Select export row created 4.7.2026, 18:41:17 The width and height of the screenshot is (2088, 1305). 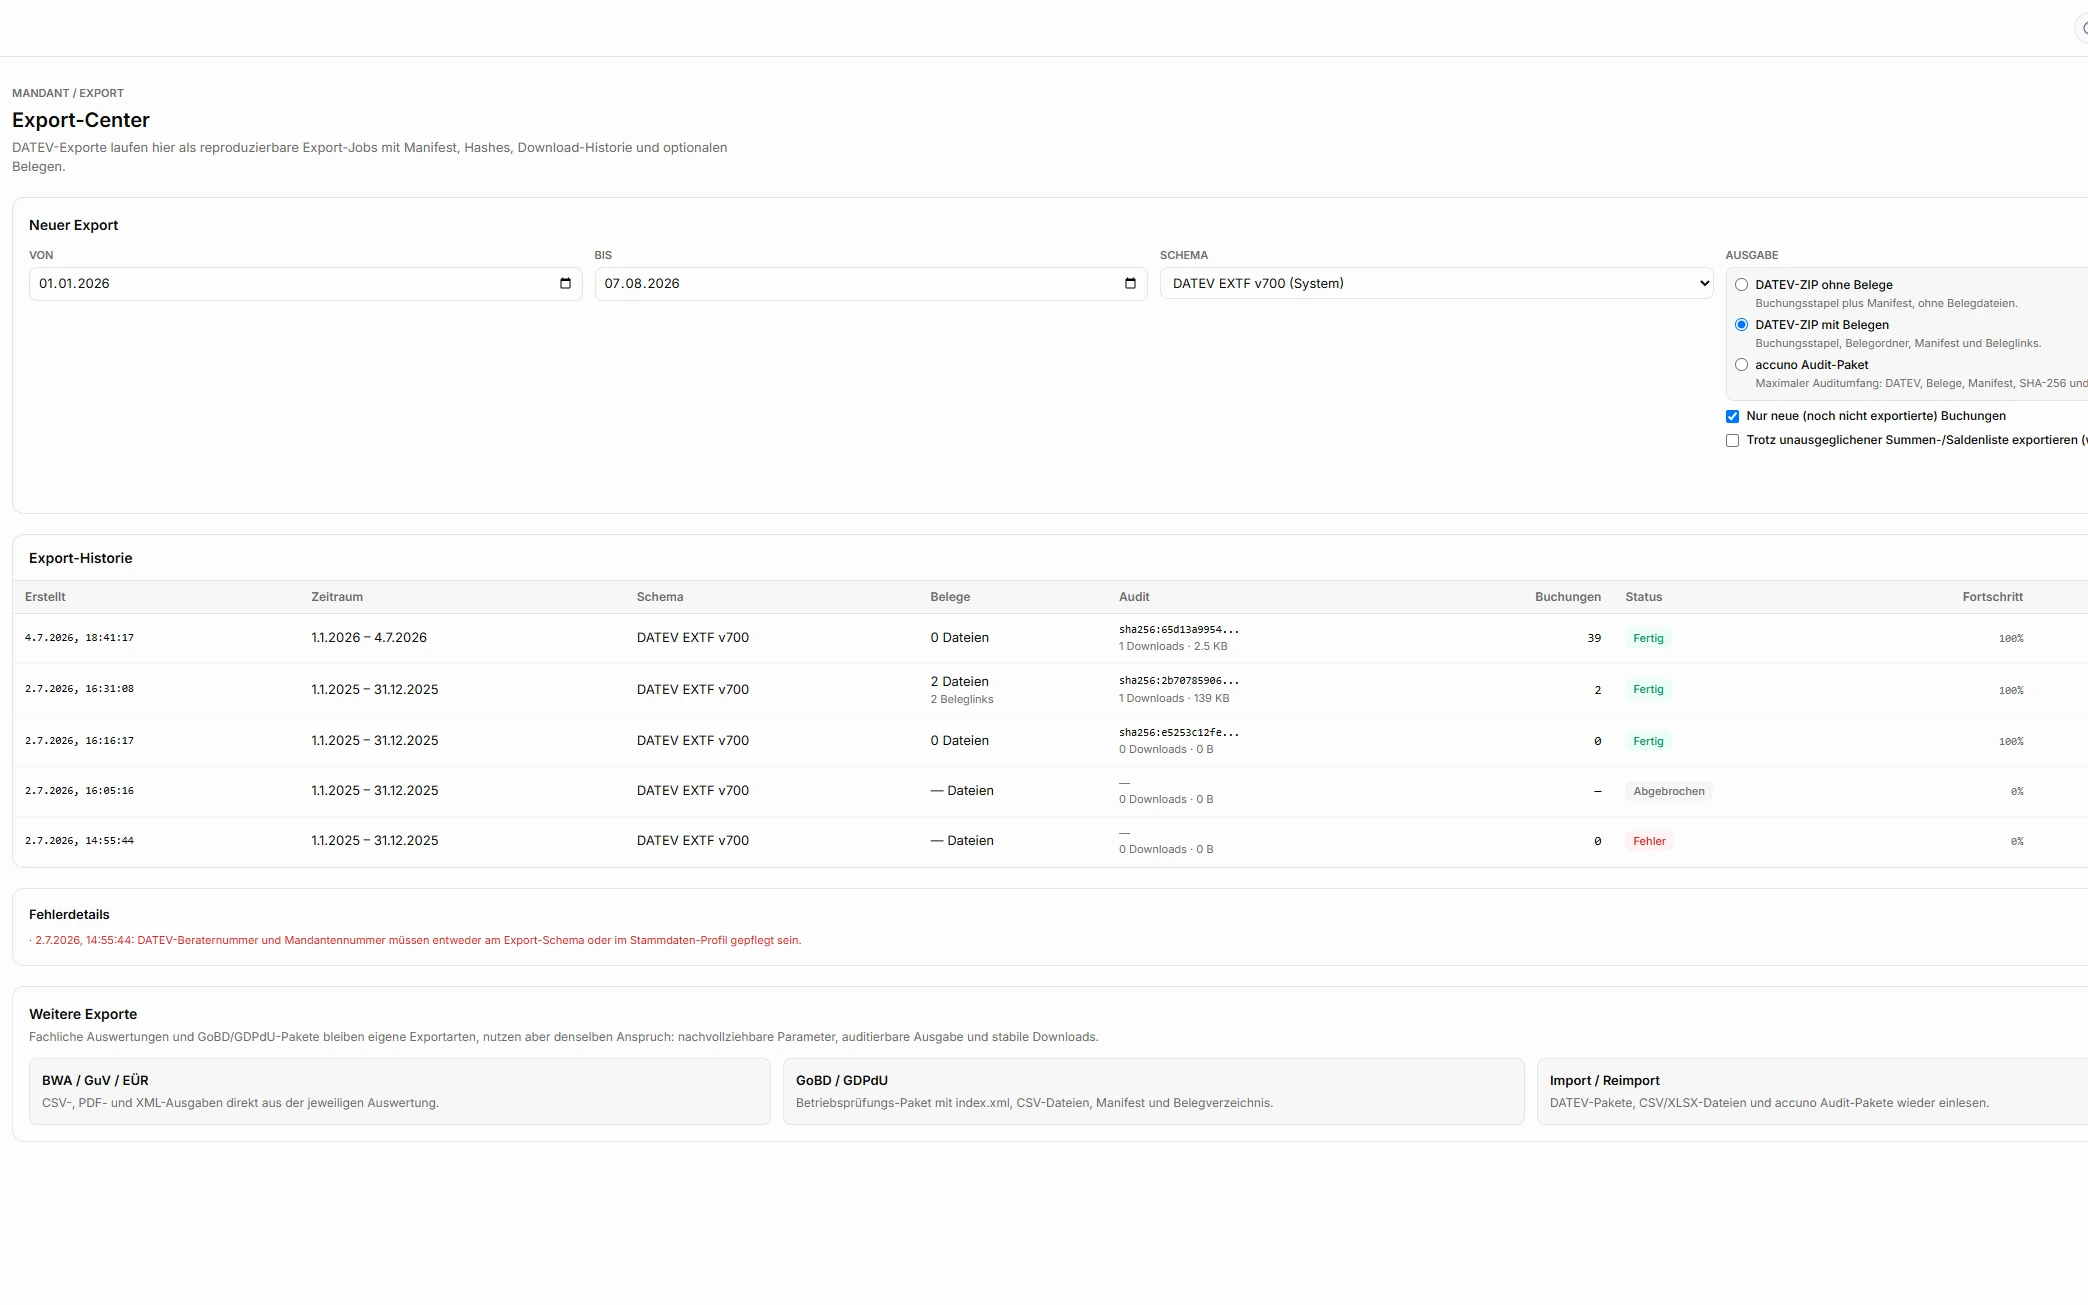point(1050,638)
